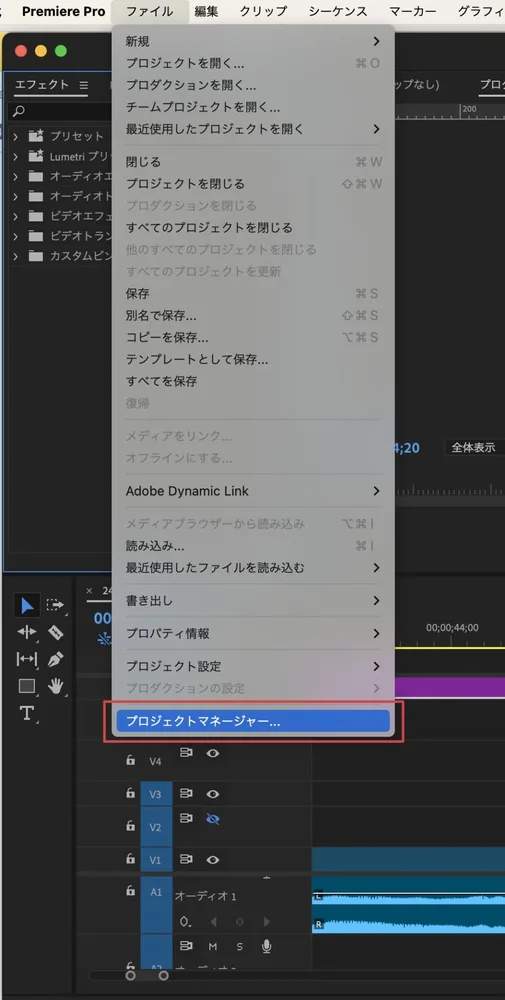Toggle A1 track targeting
Screen dimensions: 505x1000
tap(156, 906)
